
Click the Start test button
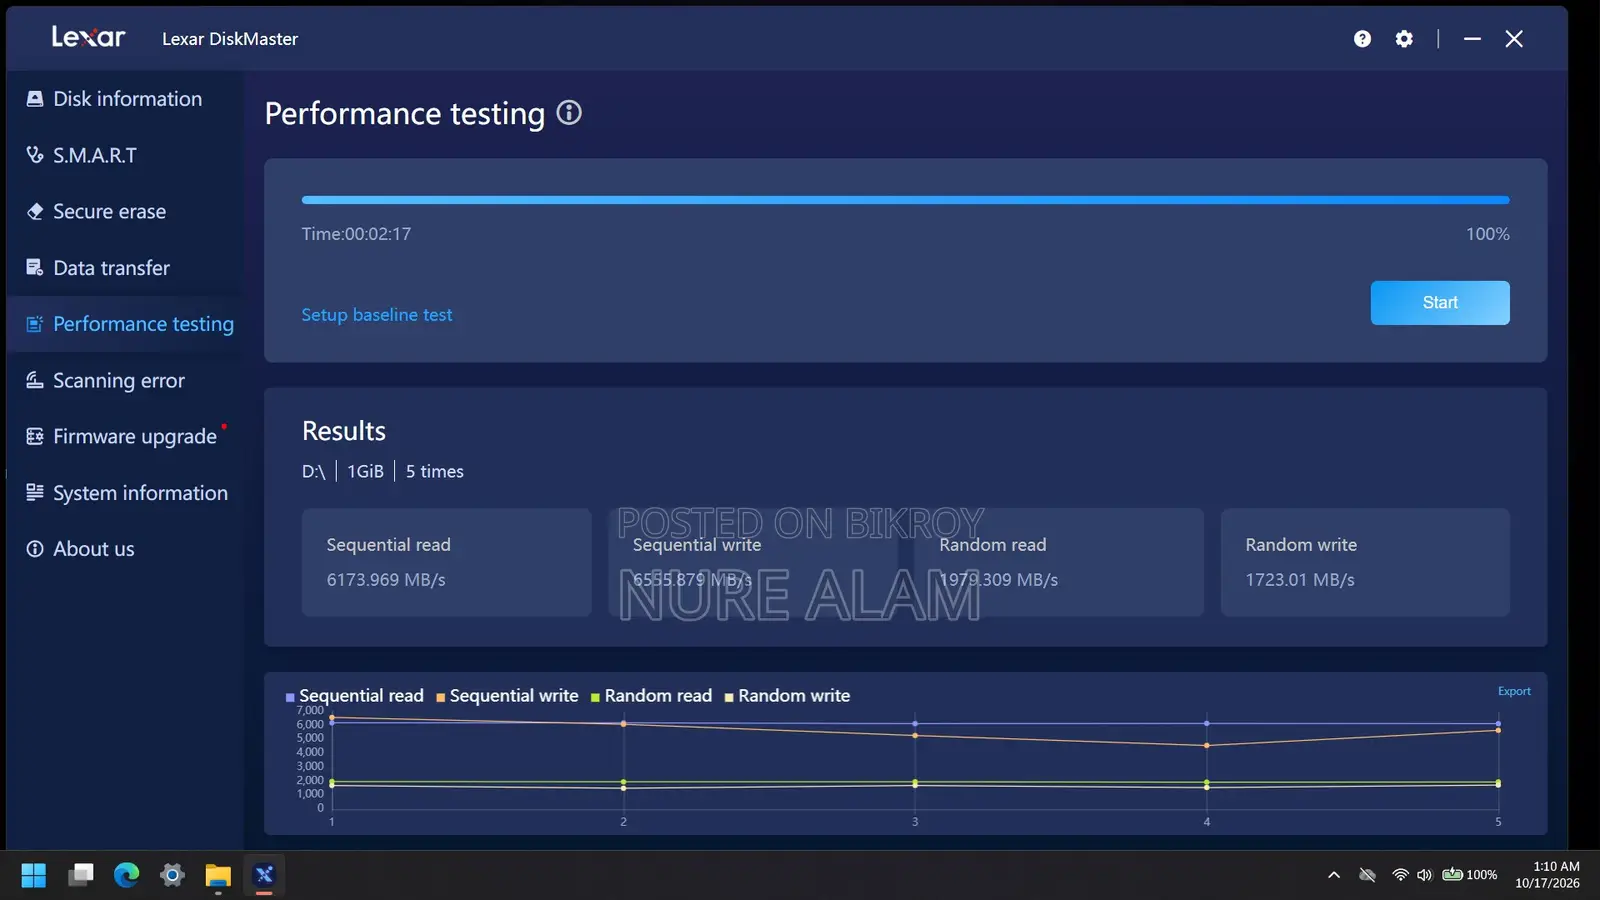point(1440,303)
